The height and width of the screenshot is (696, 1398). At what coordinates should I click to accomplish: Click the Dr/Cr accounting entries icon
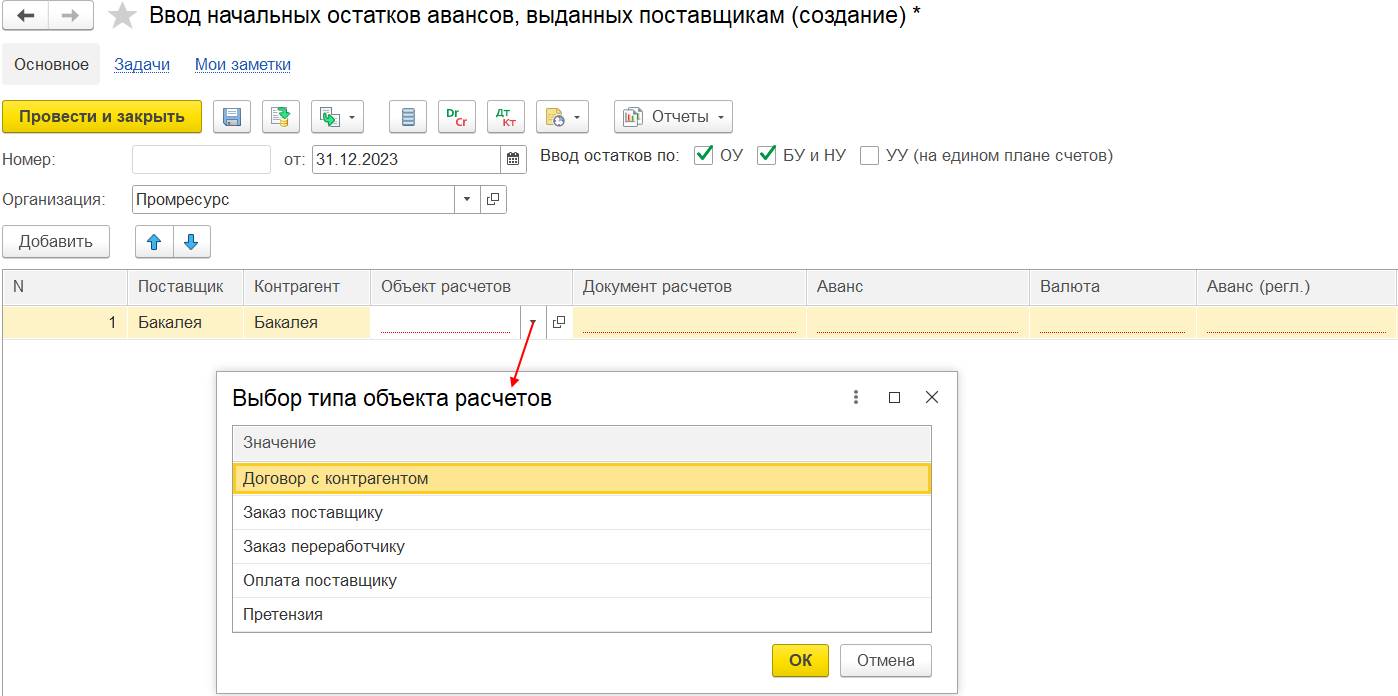456,117
